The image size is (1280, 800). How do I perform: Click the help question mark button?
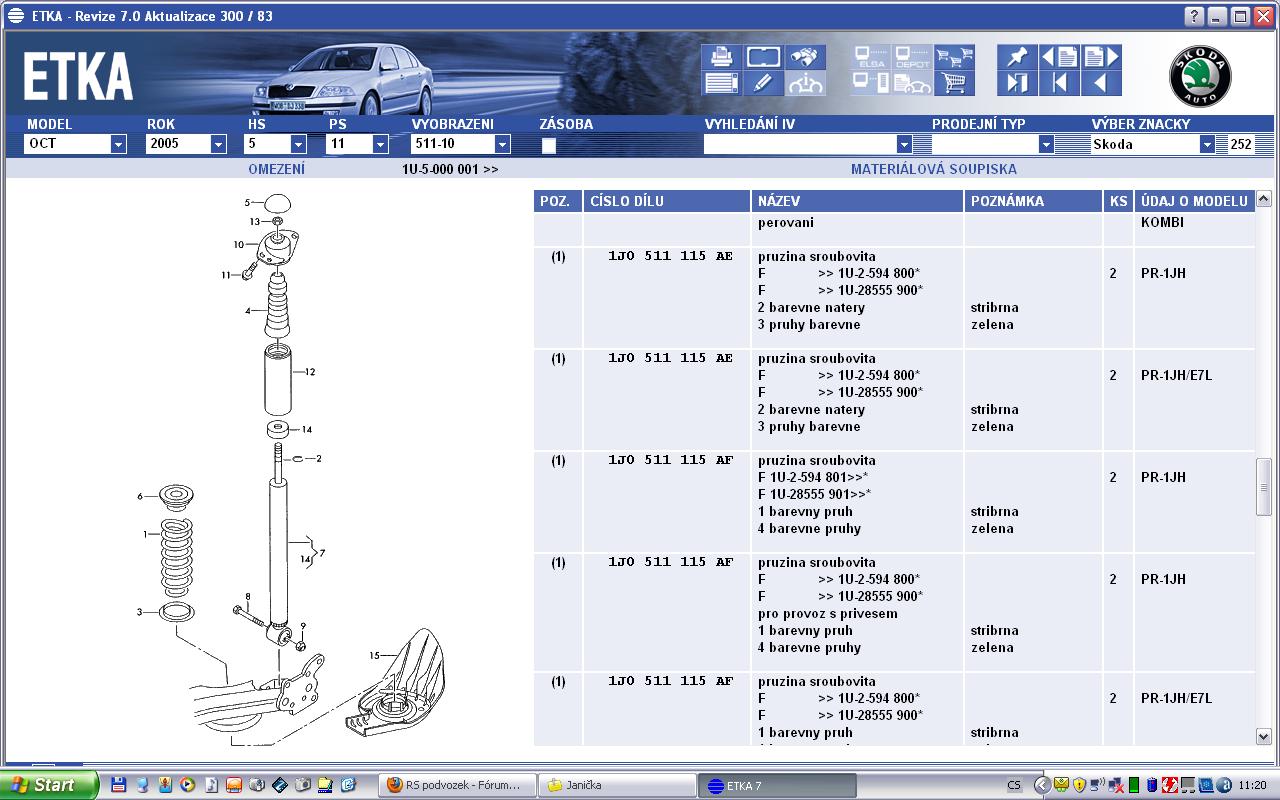[x=1194, y=16]
